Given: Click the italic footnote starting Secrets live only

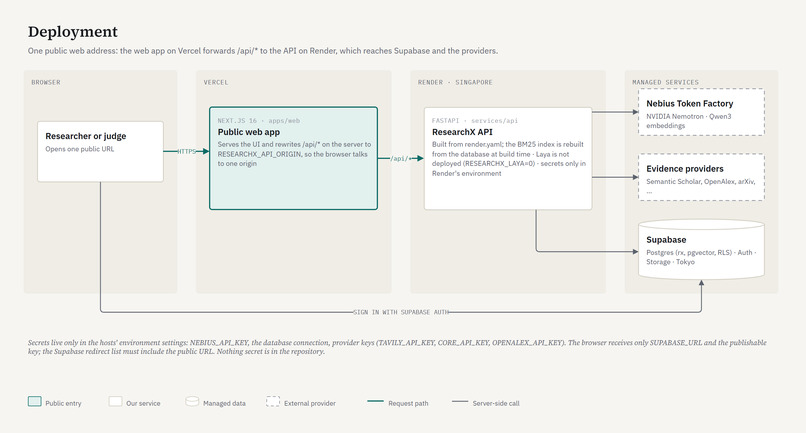Looking at the screenshot, I should (x=397, y=347).
